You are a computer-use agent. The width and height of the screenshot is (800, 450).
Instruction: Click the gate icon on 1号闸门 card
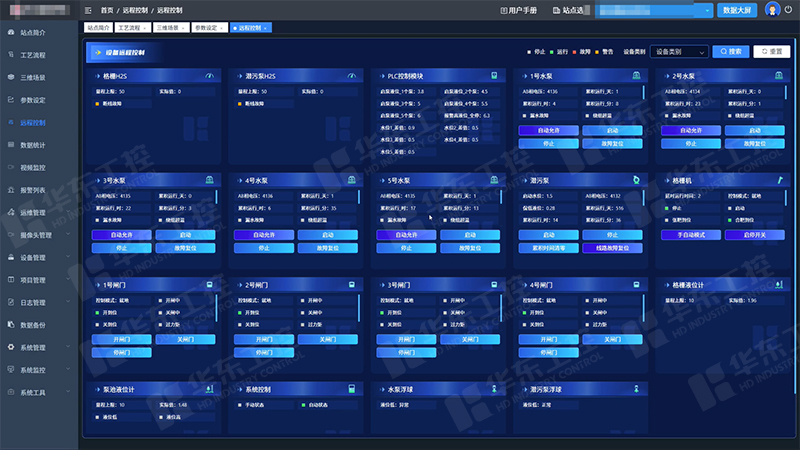210,285
